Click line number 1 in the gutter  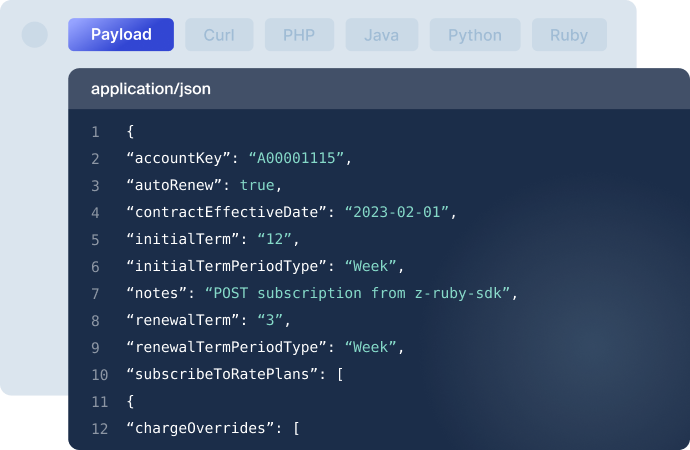coord(95,132)
